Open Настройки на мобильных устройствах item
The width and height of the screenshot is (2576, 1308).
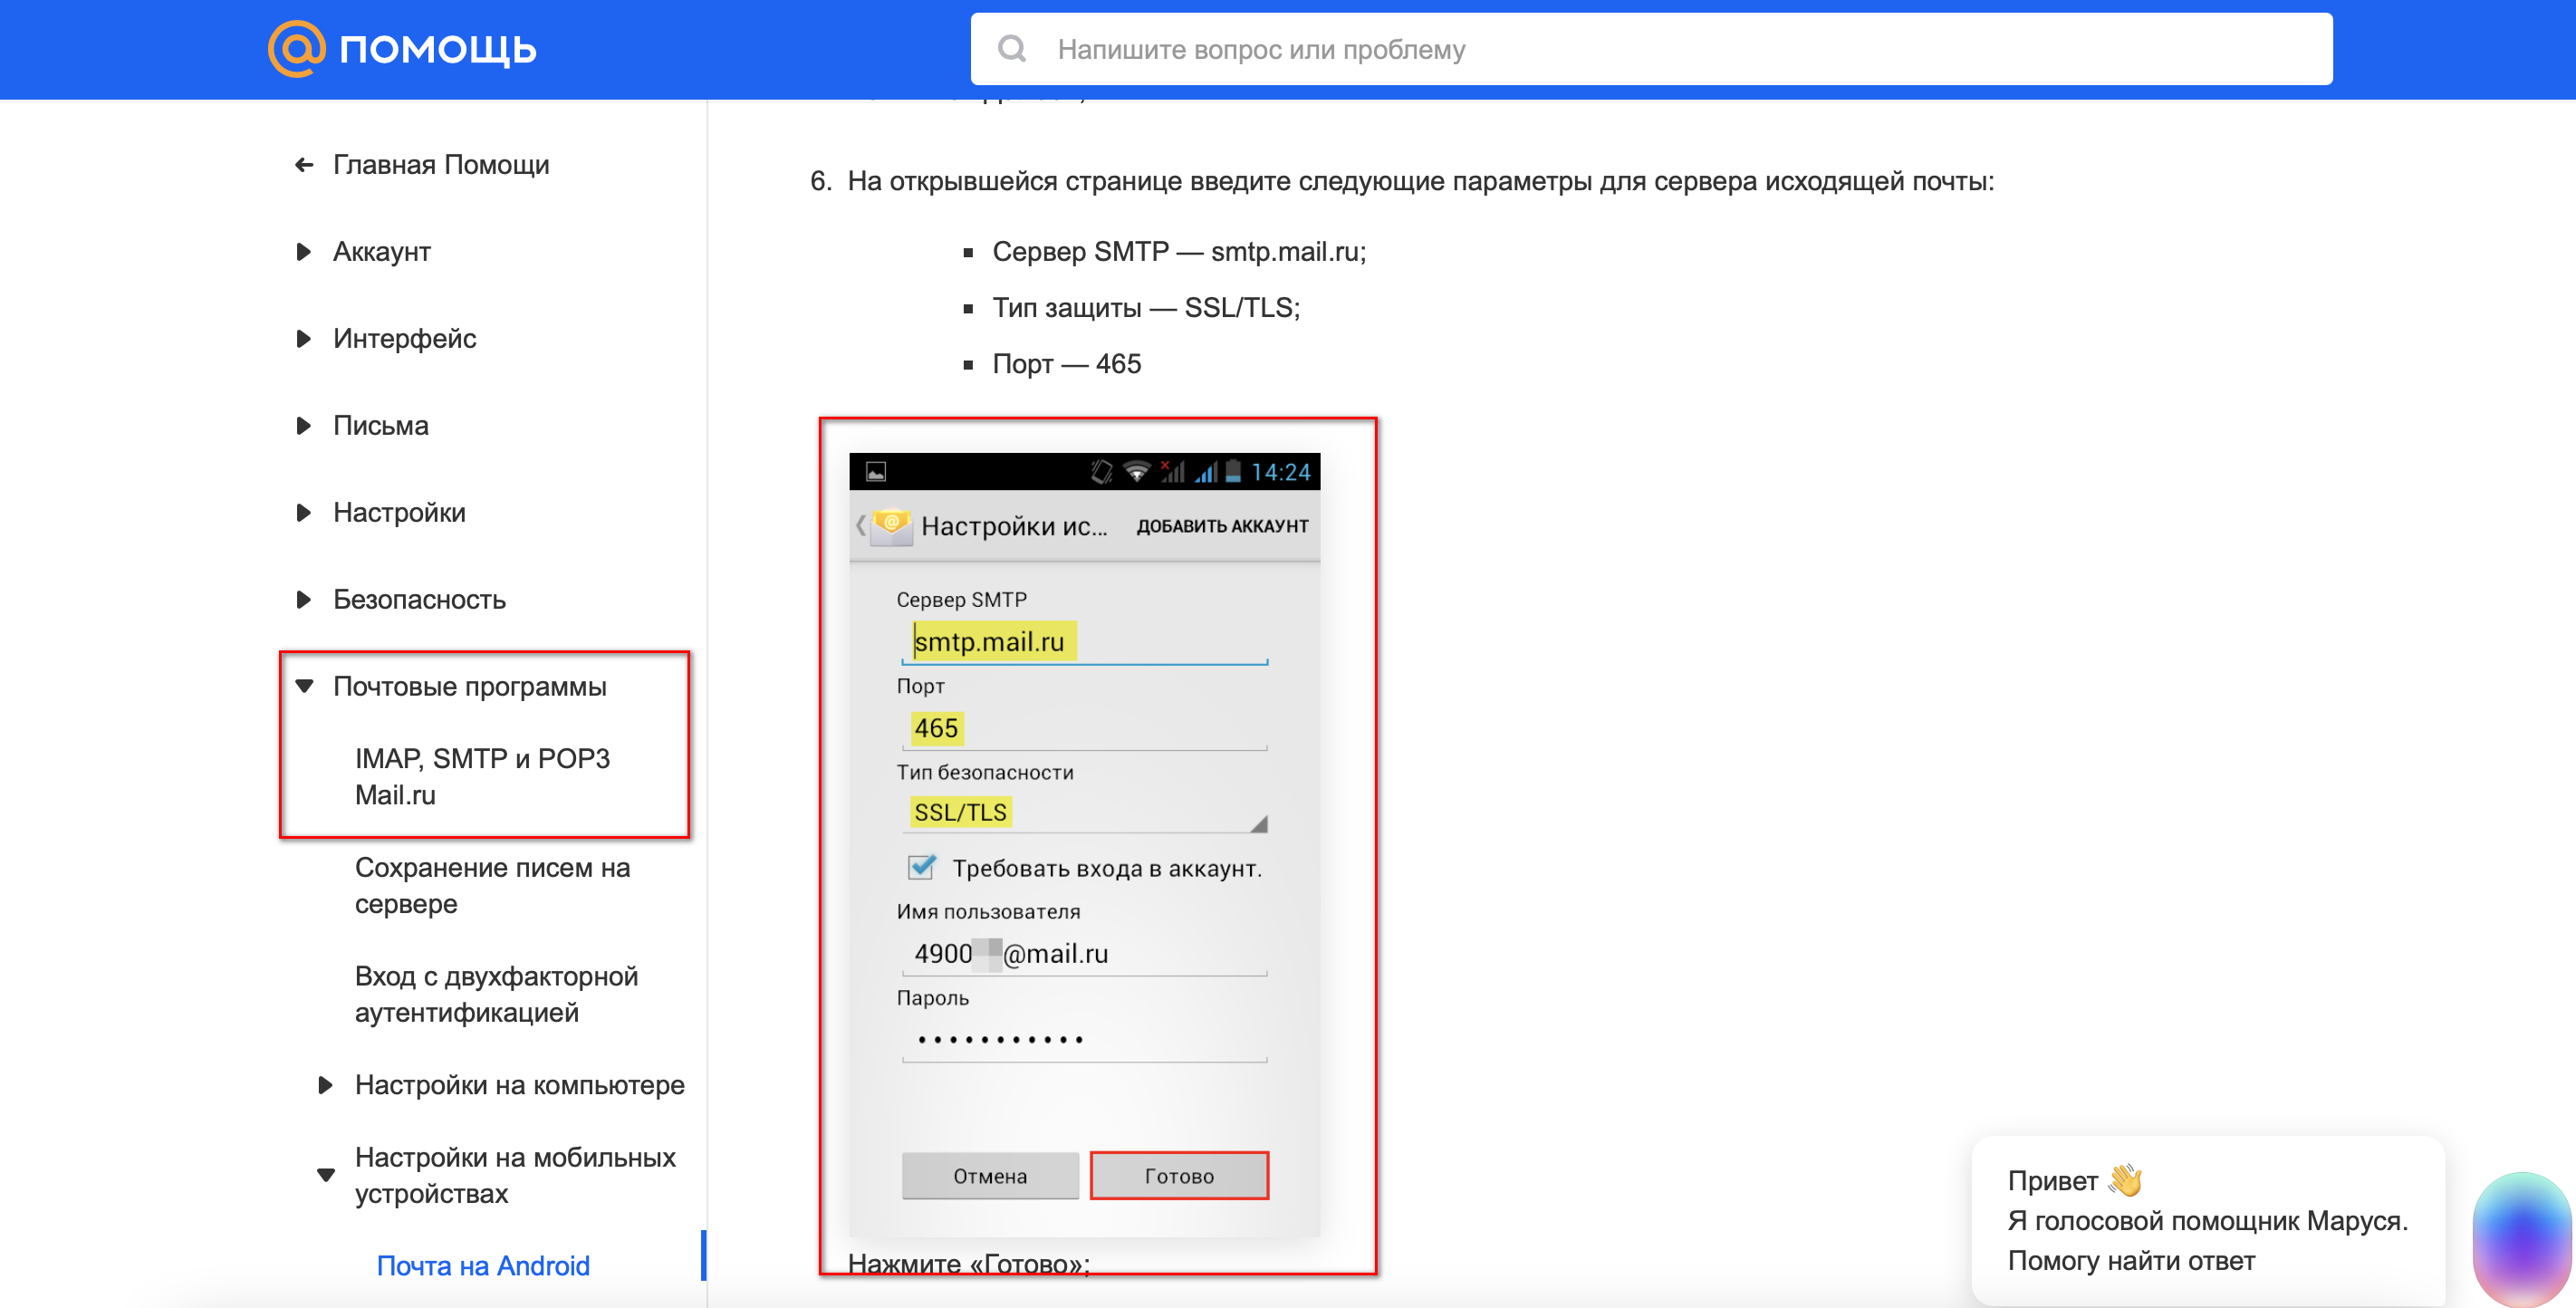(x=516, y=1176)
